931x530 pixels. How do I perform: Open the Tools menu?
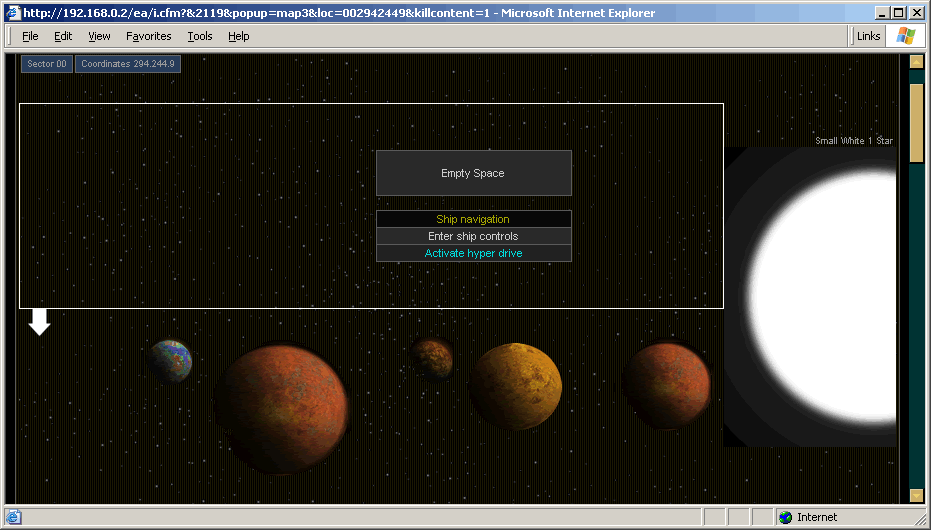pos(200,36)
